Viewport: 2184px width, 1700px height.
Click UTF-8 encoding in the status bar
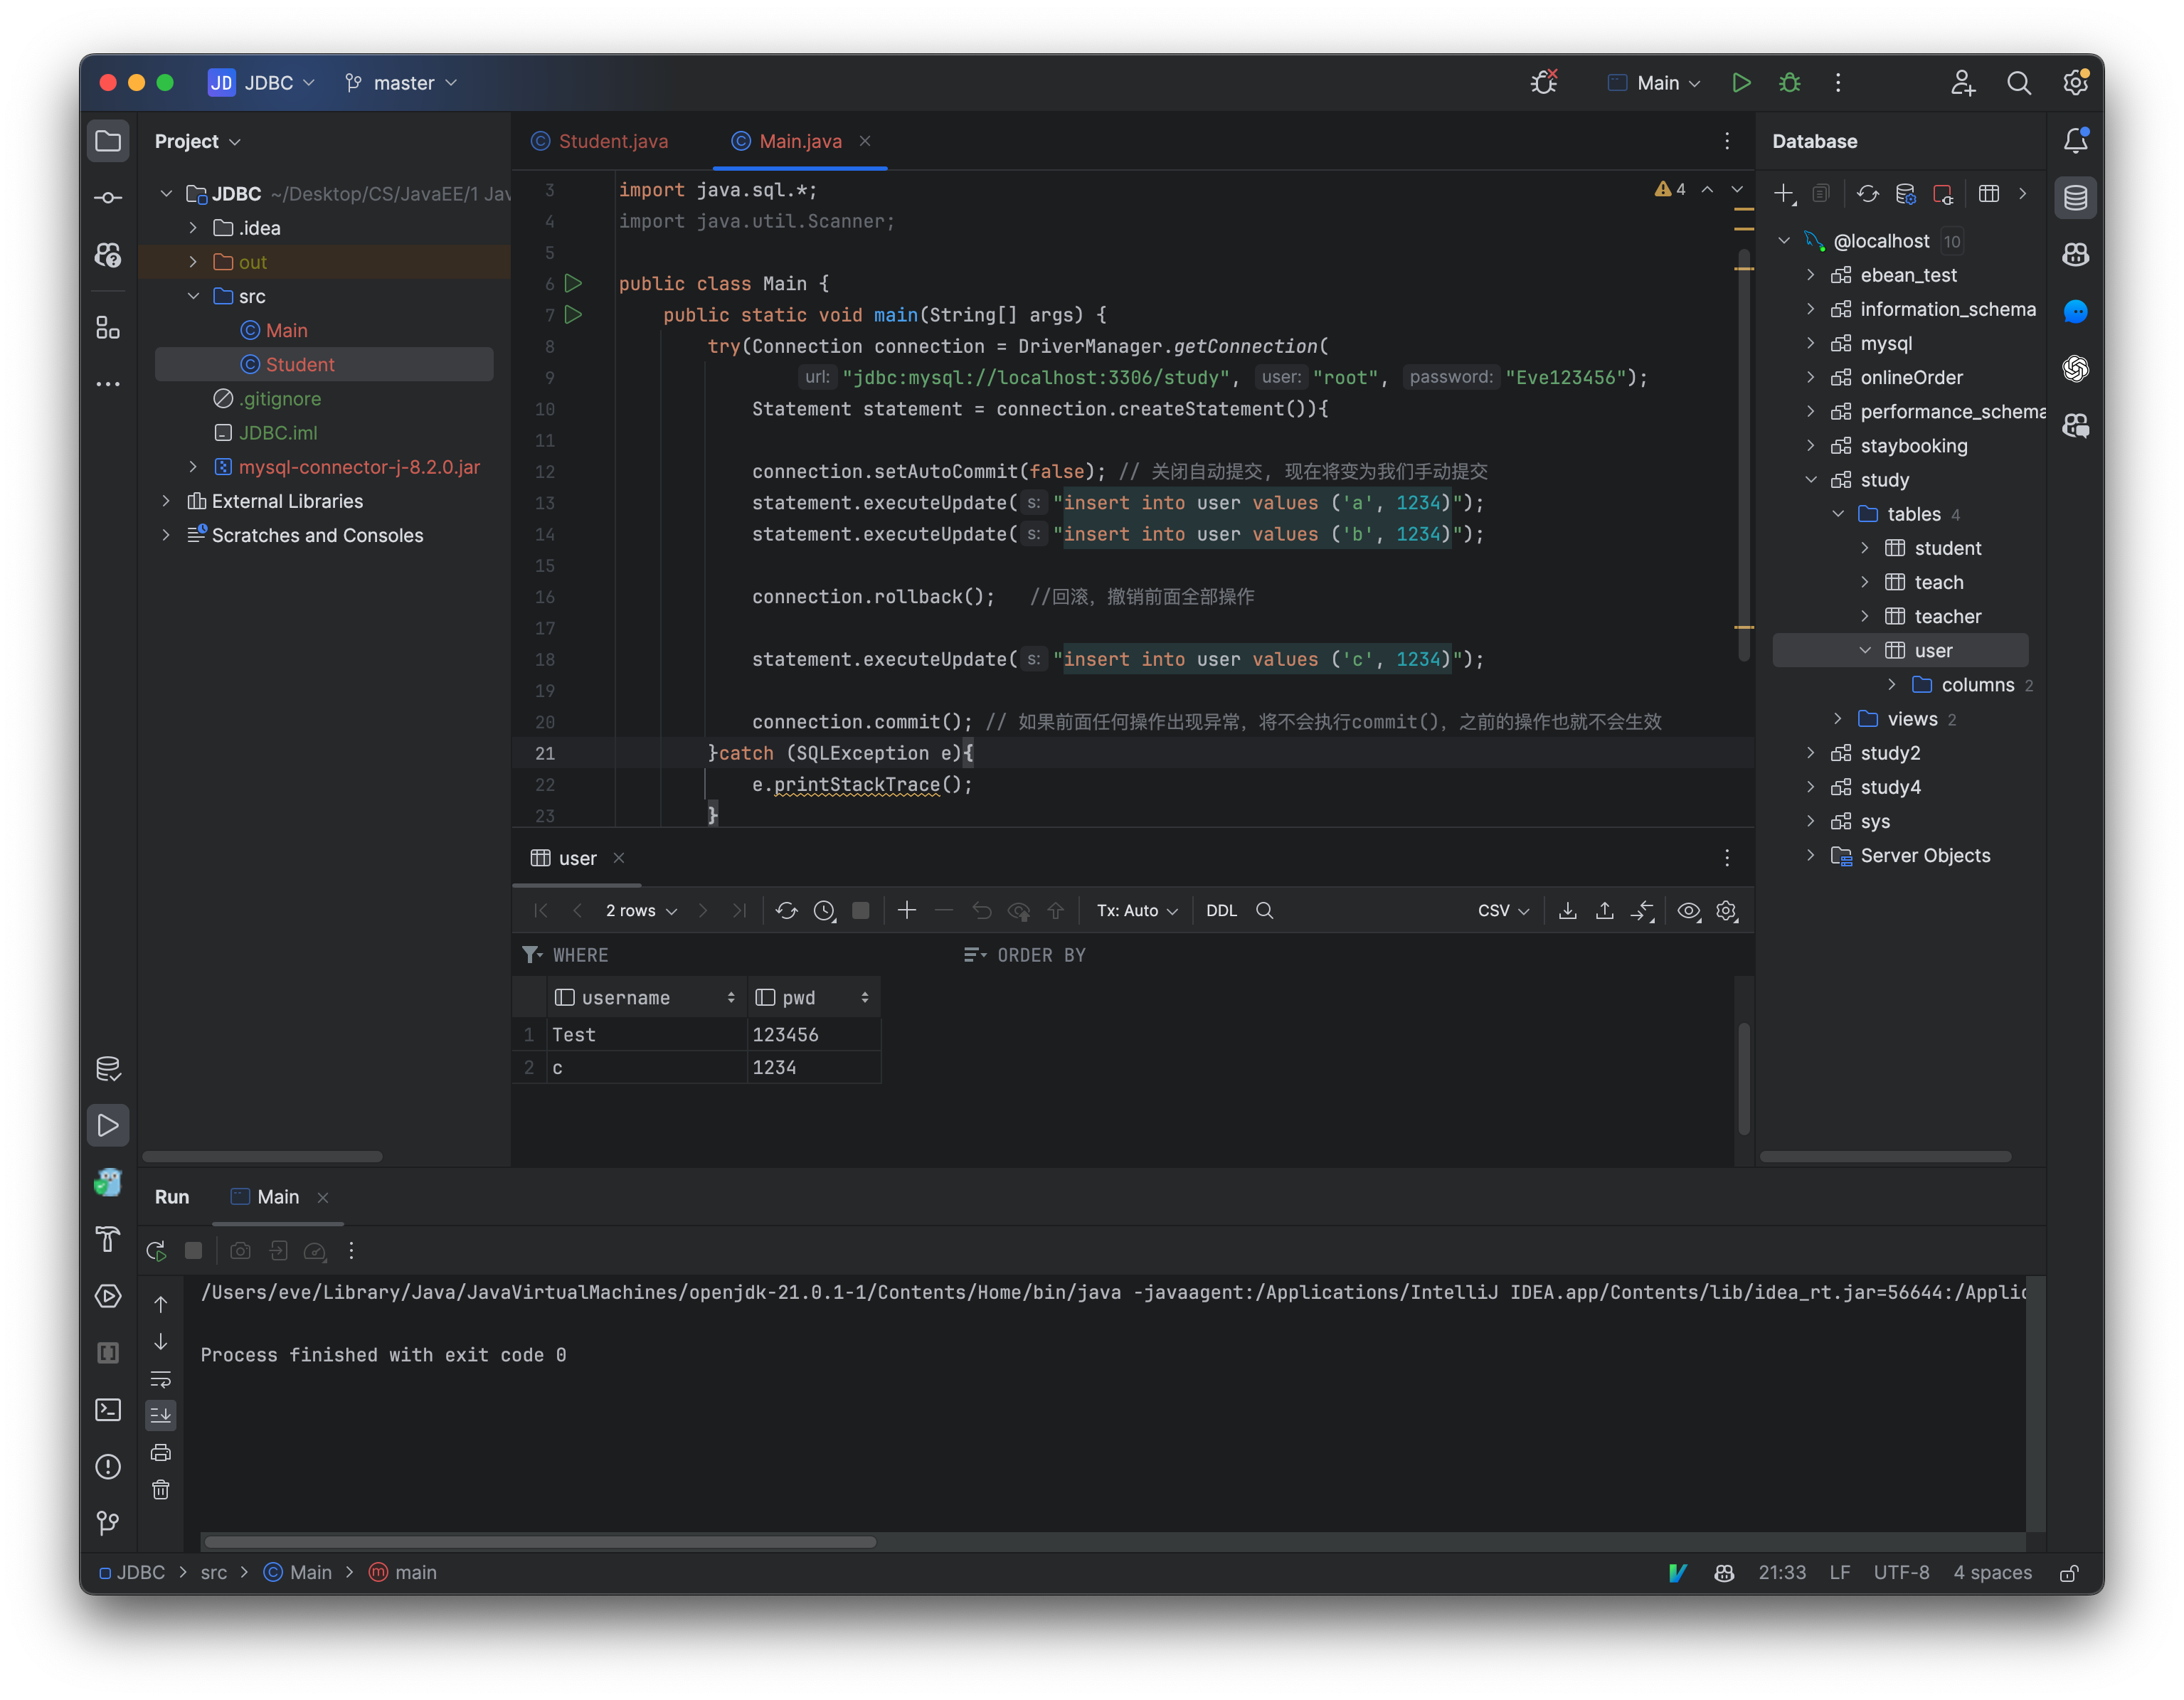[x=1902, y=1572]
